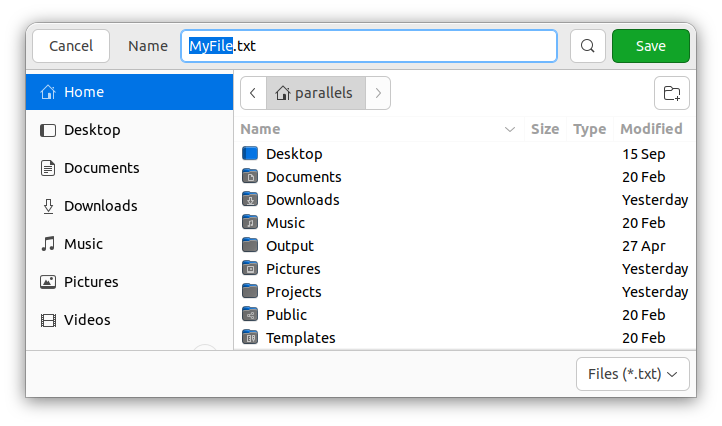
Task: Click the Music folder icon in file list
Action: [250, 223]
